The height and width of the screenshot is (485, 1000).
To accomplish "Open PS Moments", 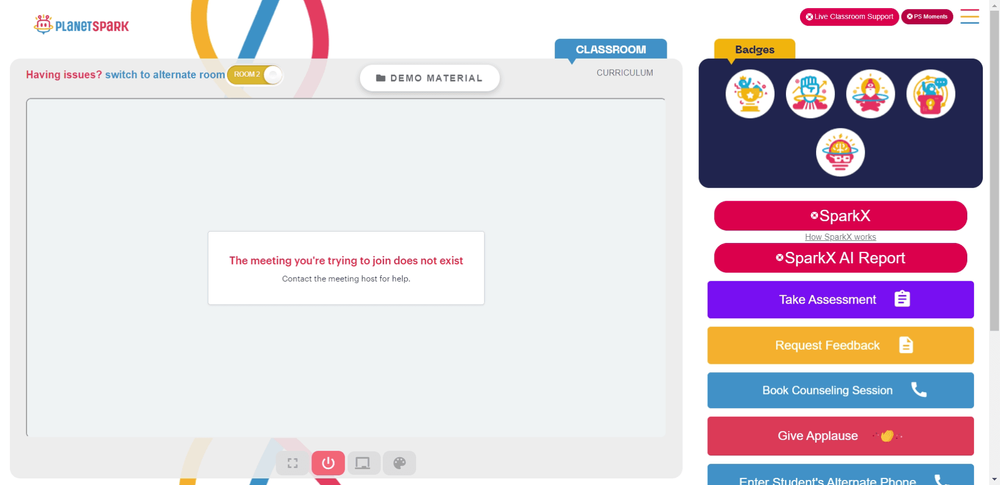I will tap(927, 17).
